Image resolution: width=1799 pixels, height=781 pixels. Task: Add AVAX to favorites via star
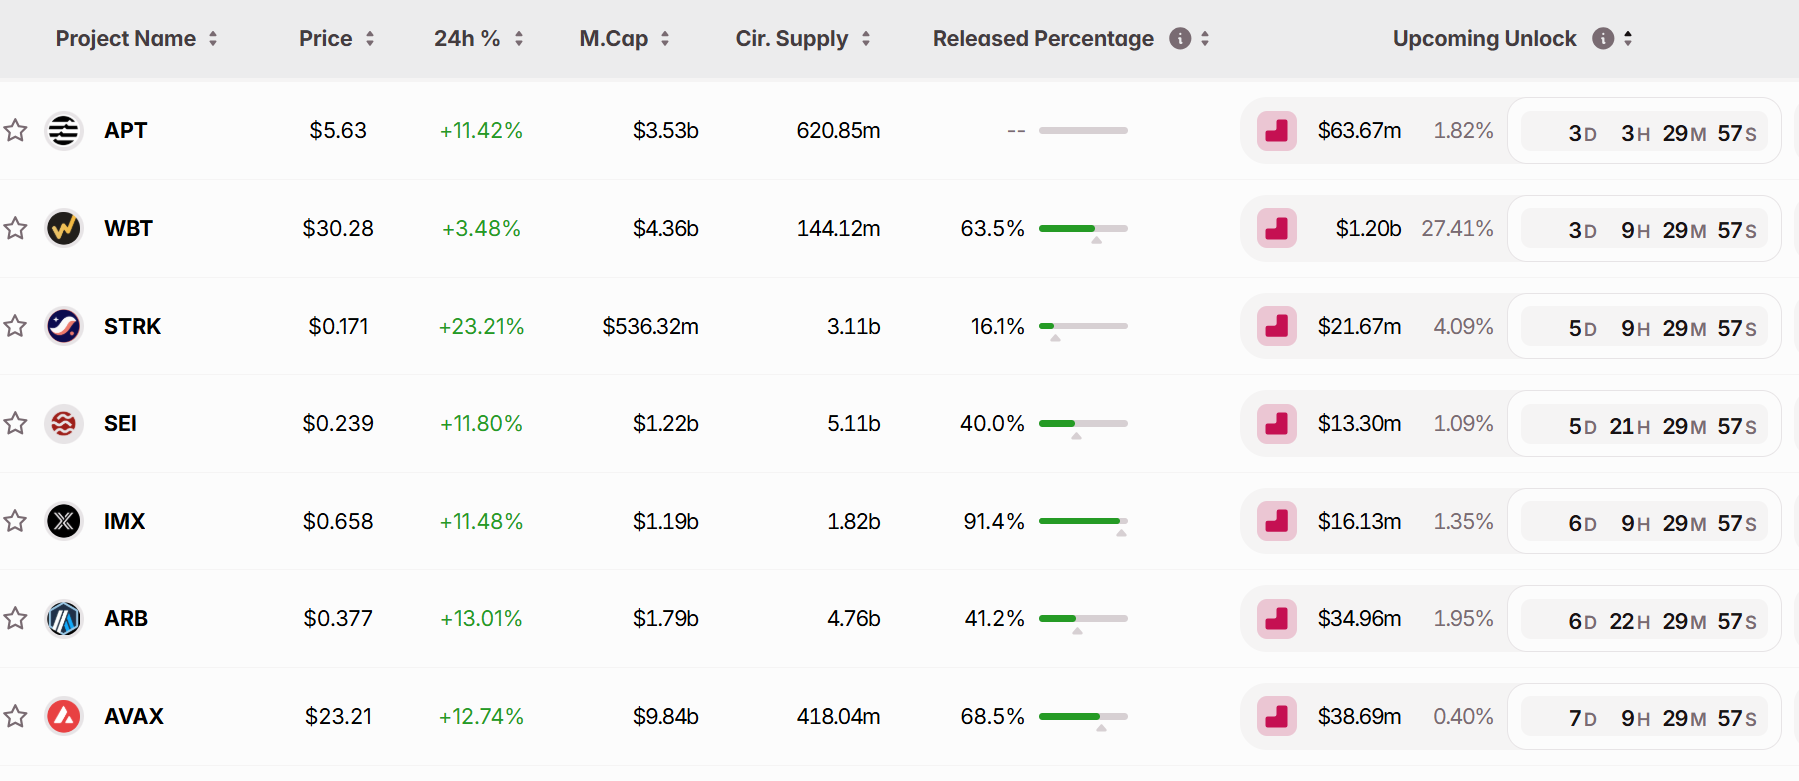tap(15, 716)
